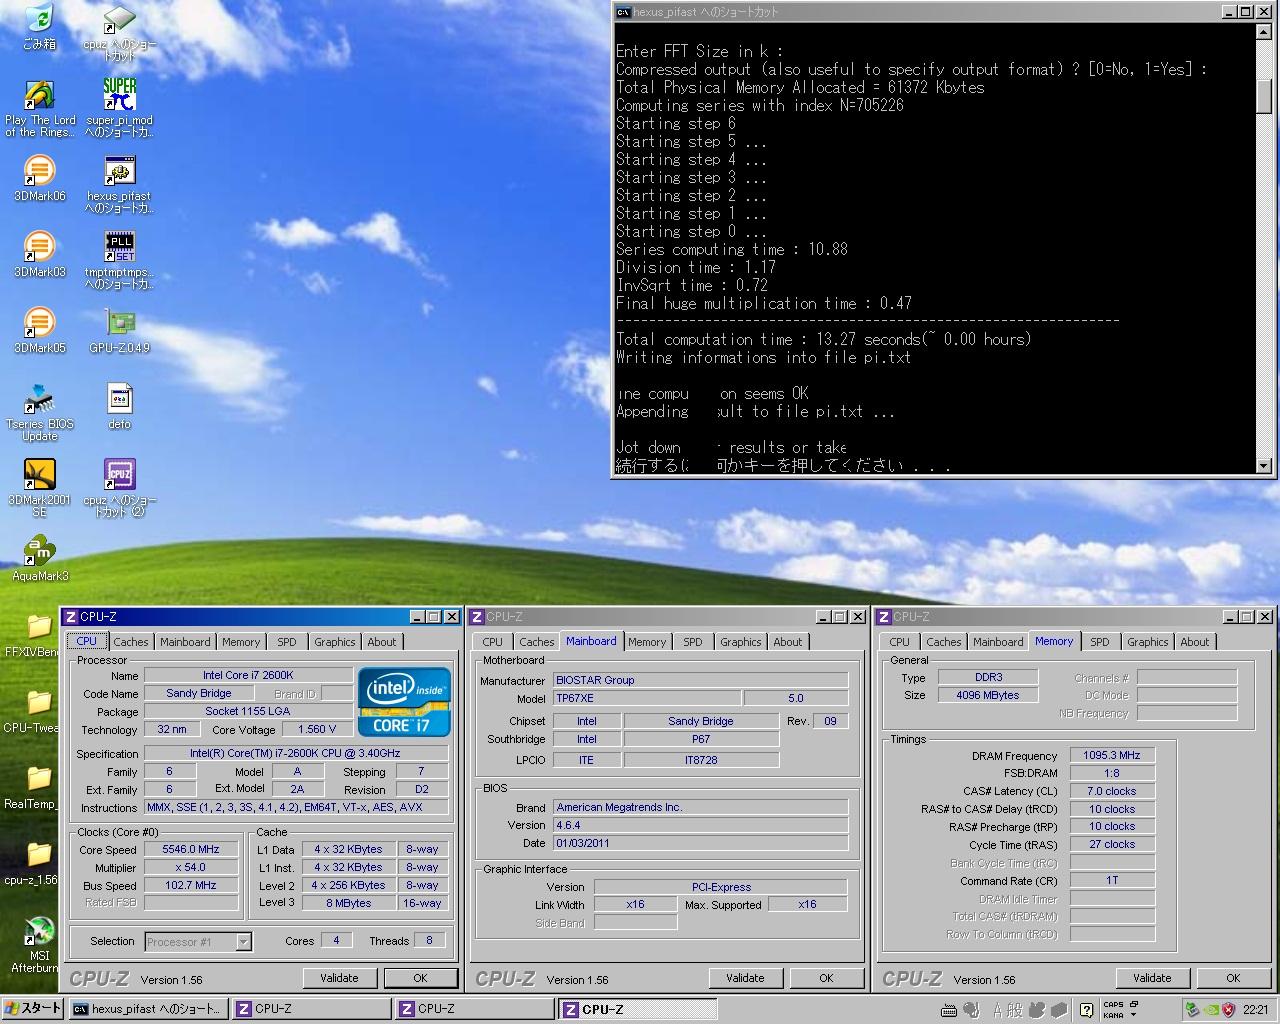Switch to Caches tab in left CPU-Z
Viewport: 1280px width, 1024px height.
130,642
